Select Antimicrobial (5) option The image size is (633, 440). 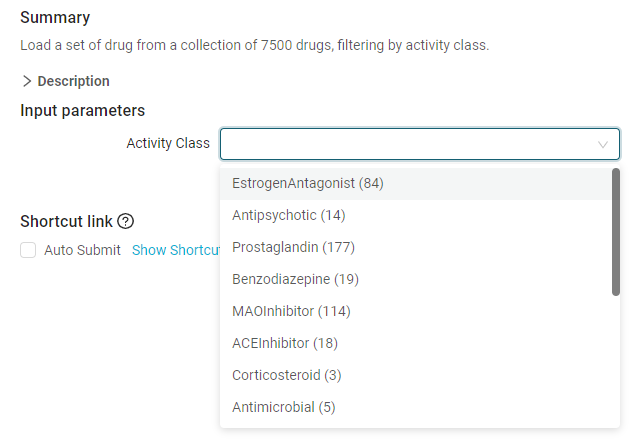click(416, 407)
